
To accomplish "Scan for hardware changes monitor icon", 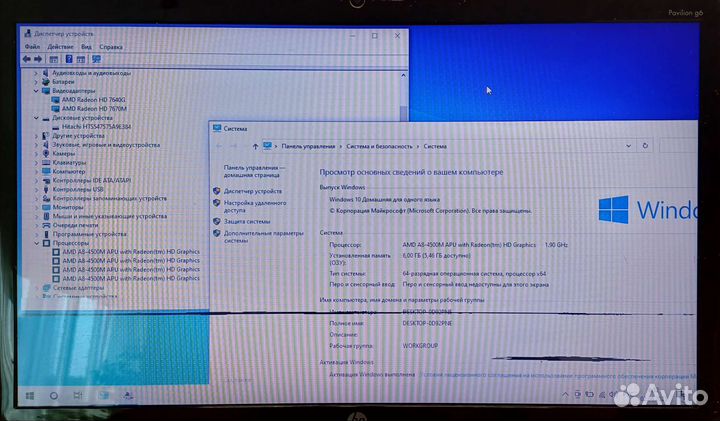I will pos(96,59).
